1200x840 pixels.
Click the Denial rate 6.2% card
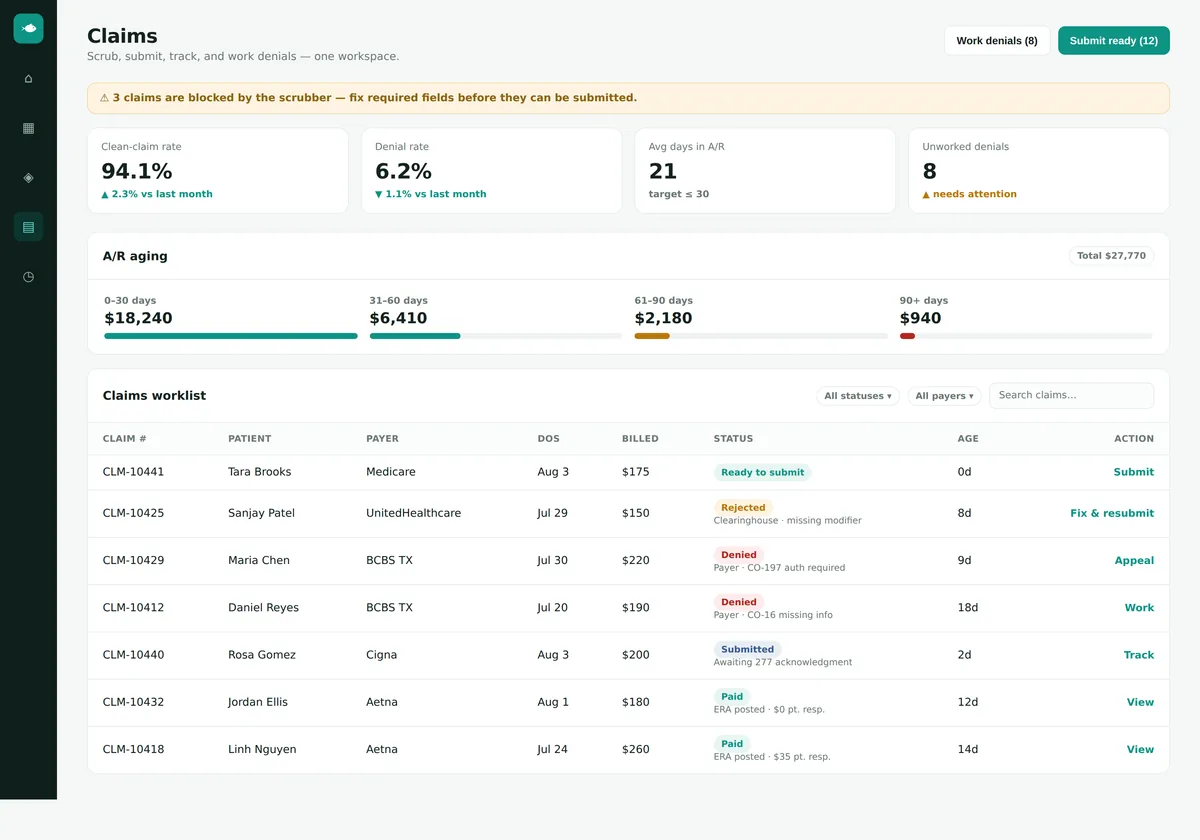(491, 170)
